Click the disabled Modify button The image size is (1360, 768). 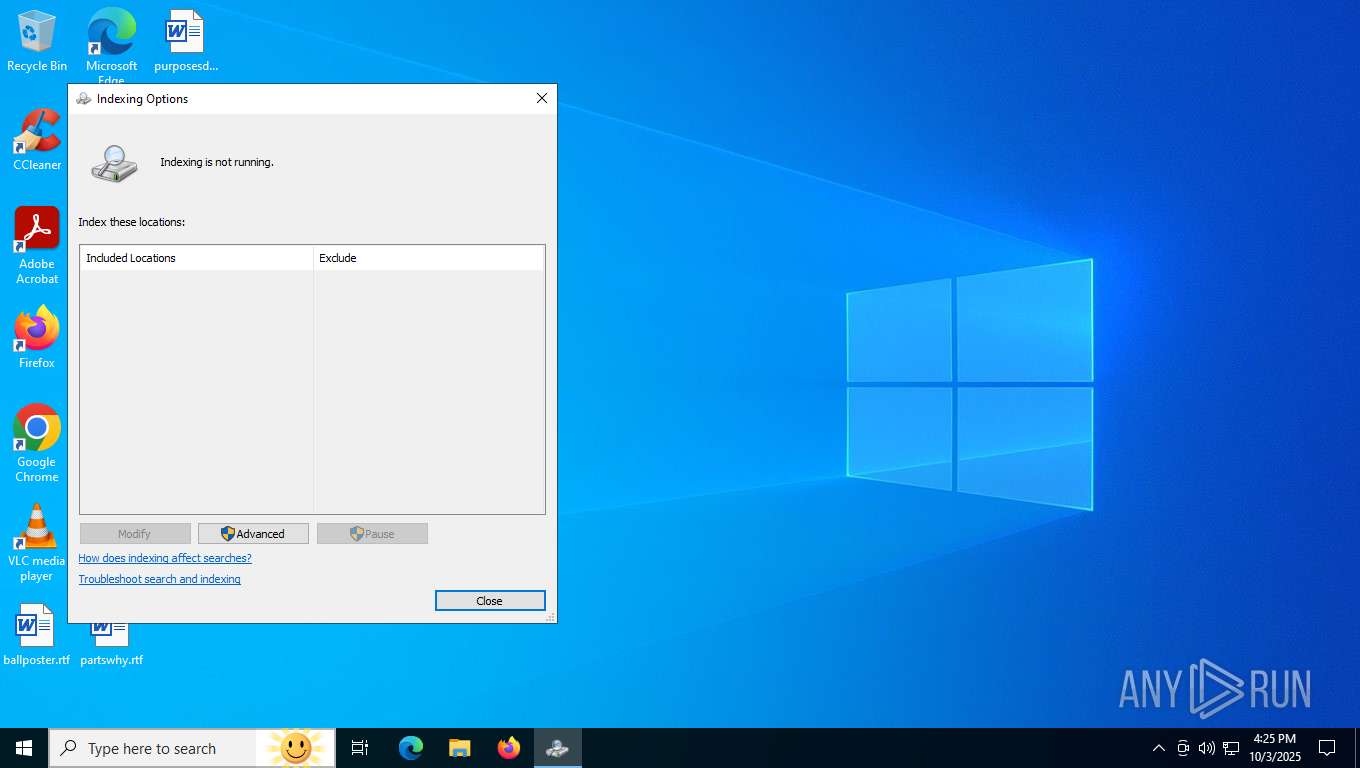(x=135, y=534)
